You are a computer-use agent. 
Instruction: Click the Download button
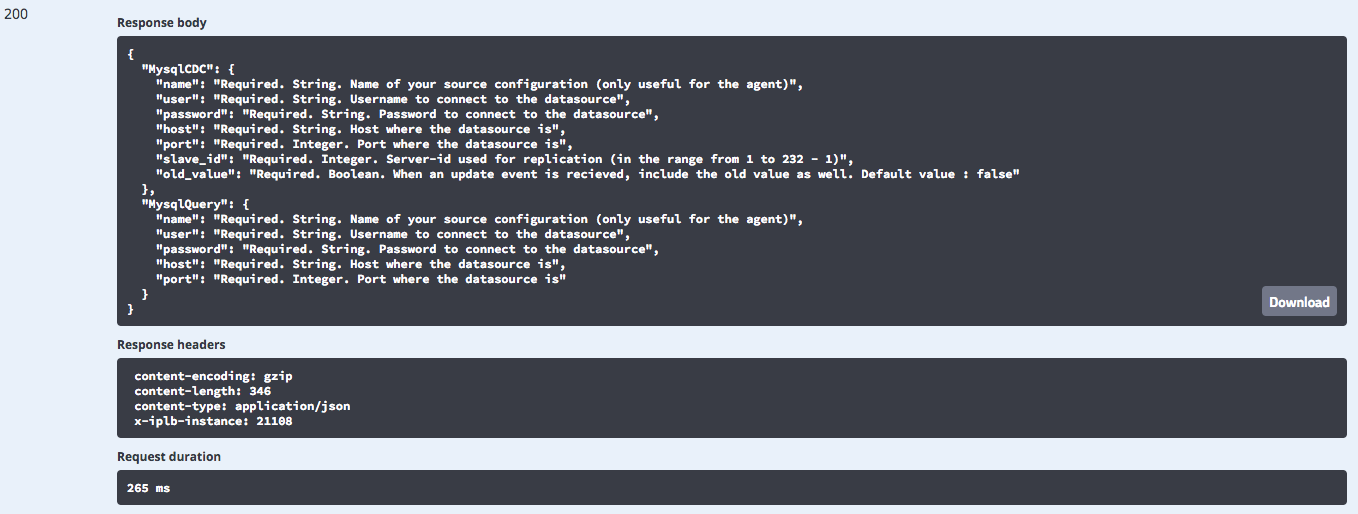pyautogui.click(x=1299, y=302)
